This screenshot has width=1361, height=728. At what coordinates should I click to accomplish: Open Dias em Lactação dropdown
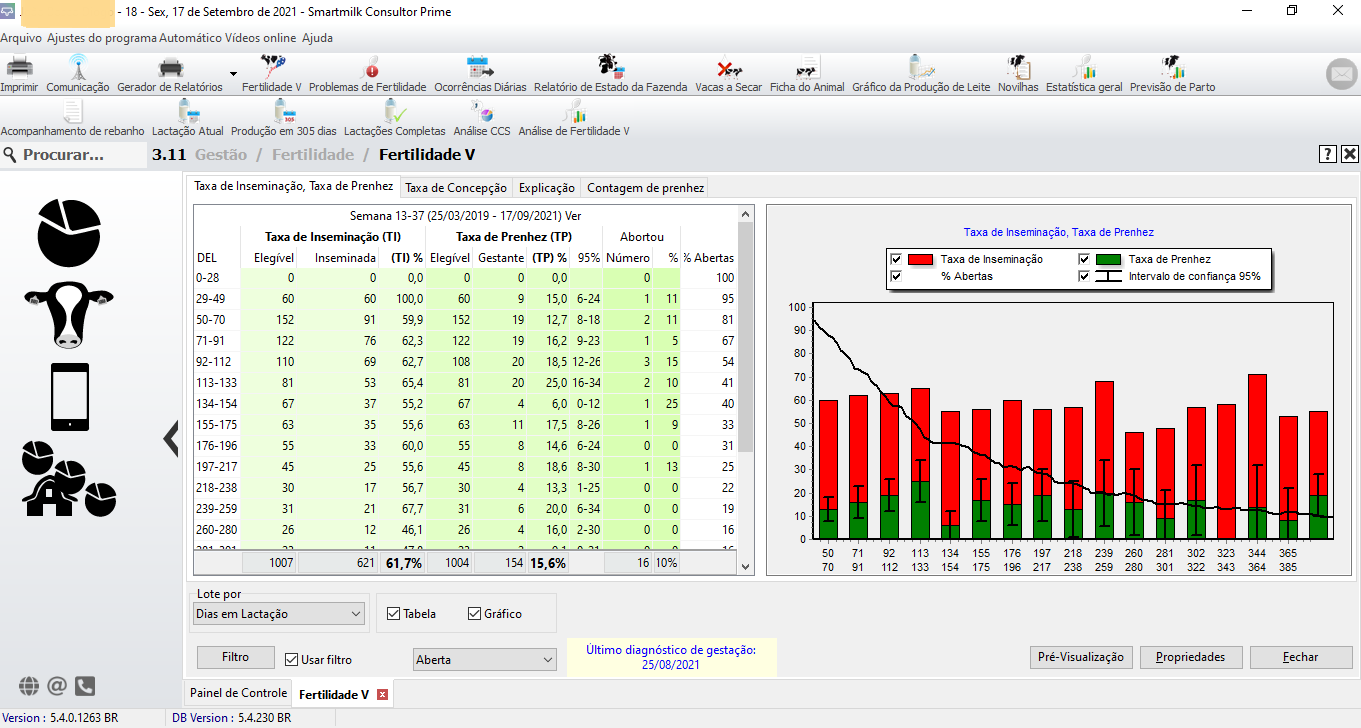point(278,613)
